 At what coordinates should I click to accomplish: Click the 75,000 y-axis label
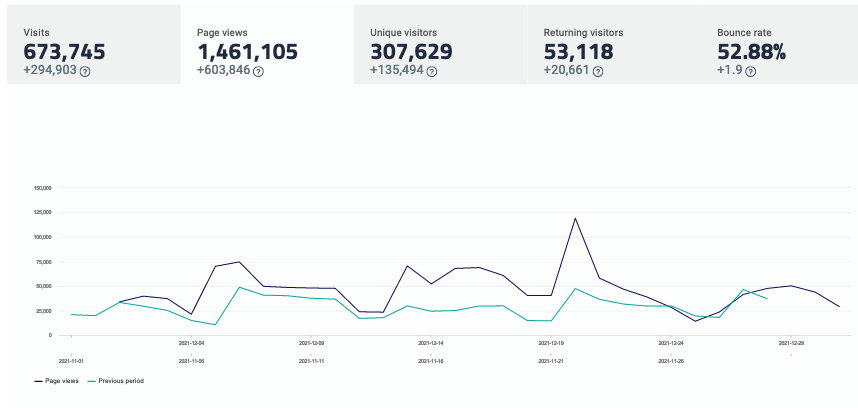click(x=44, y=262)
